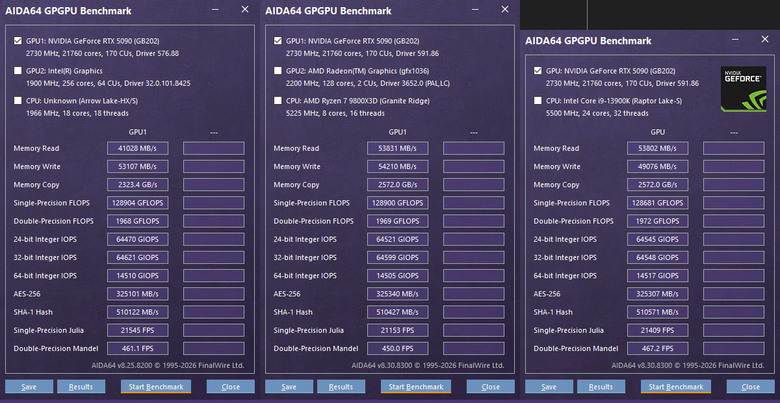Click the Close button in left window

[x=230, y=387]
